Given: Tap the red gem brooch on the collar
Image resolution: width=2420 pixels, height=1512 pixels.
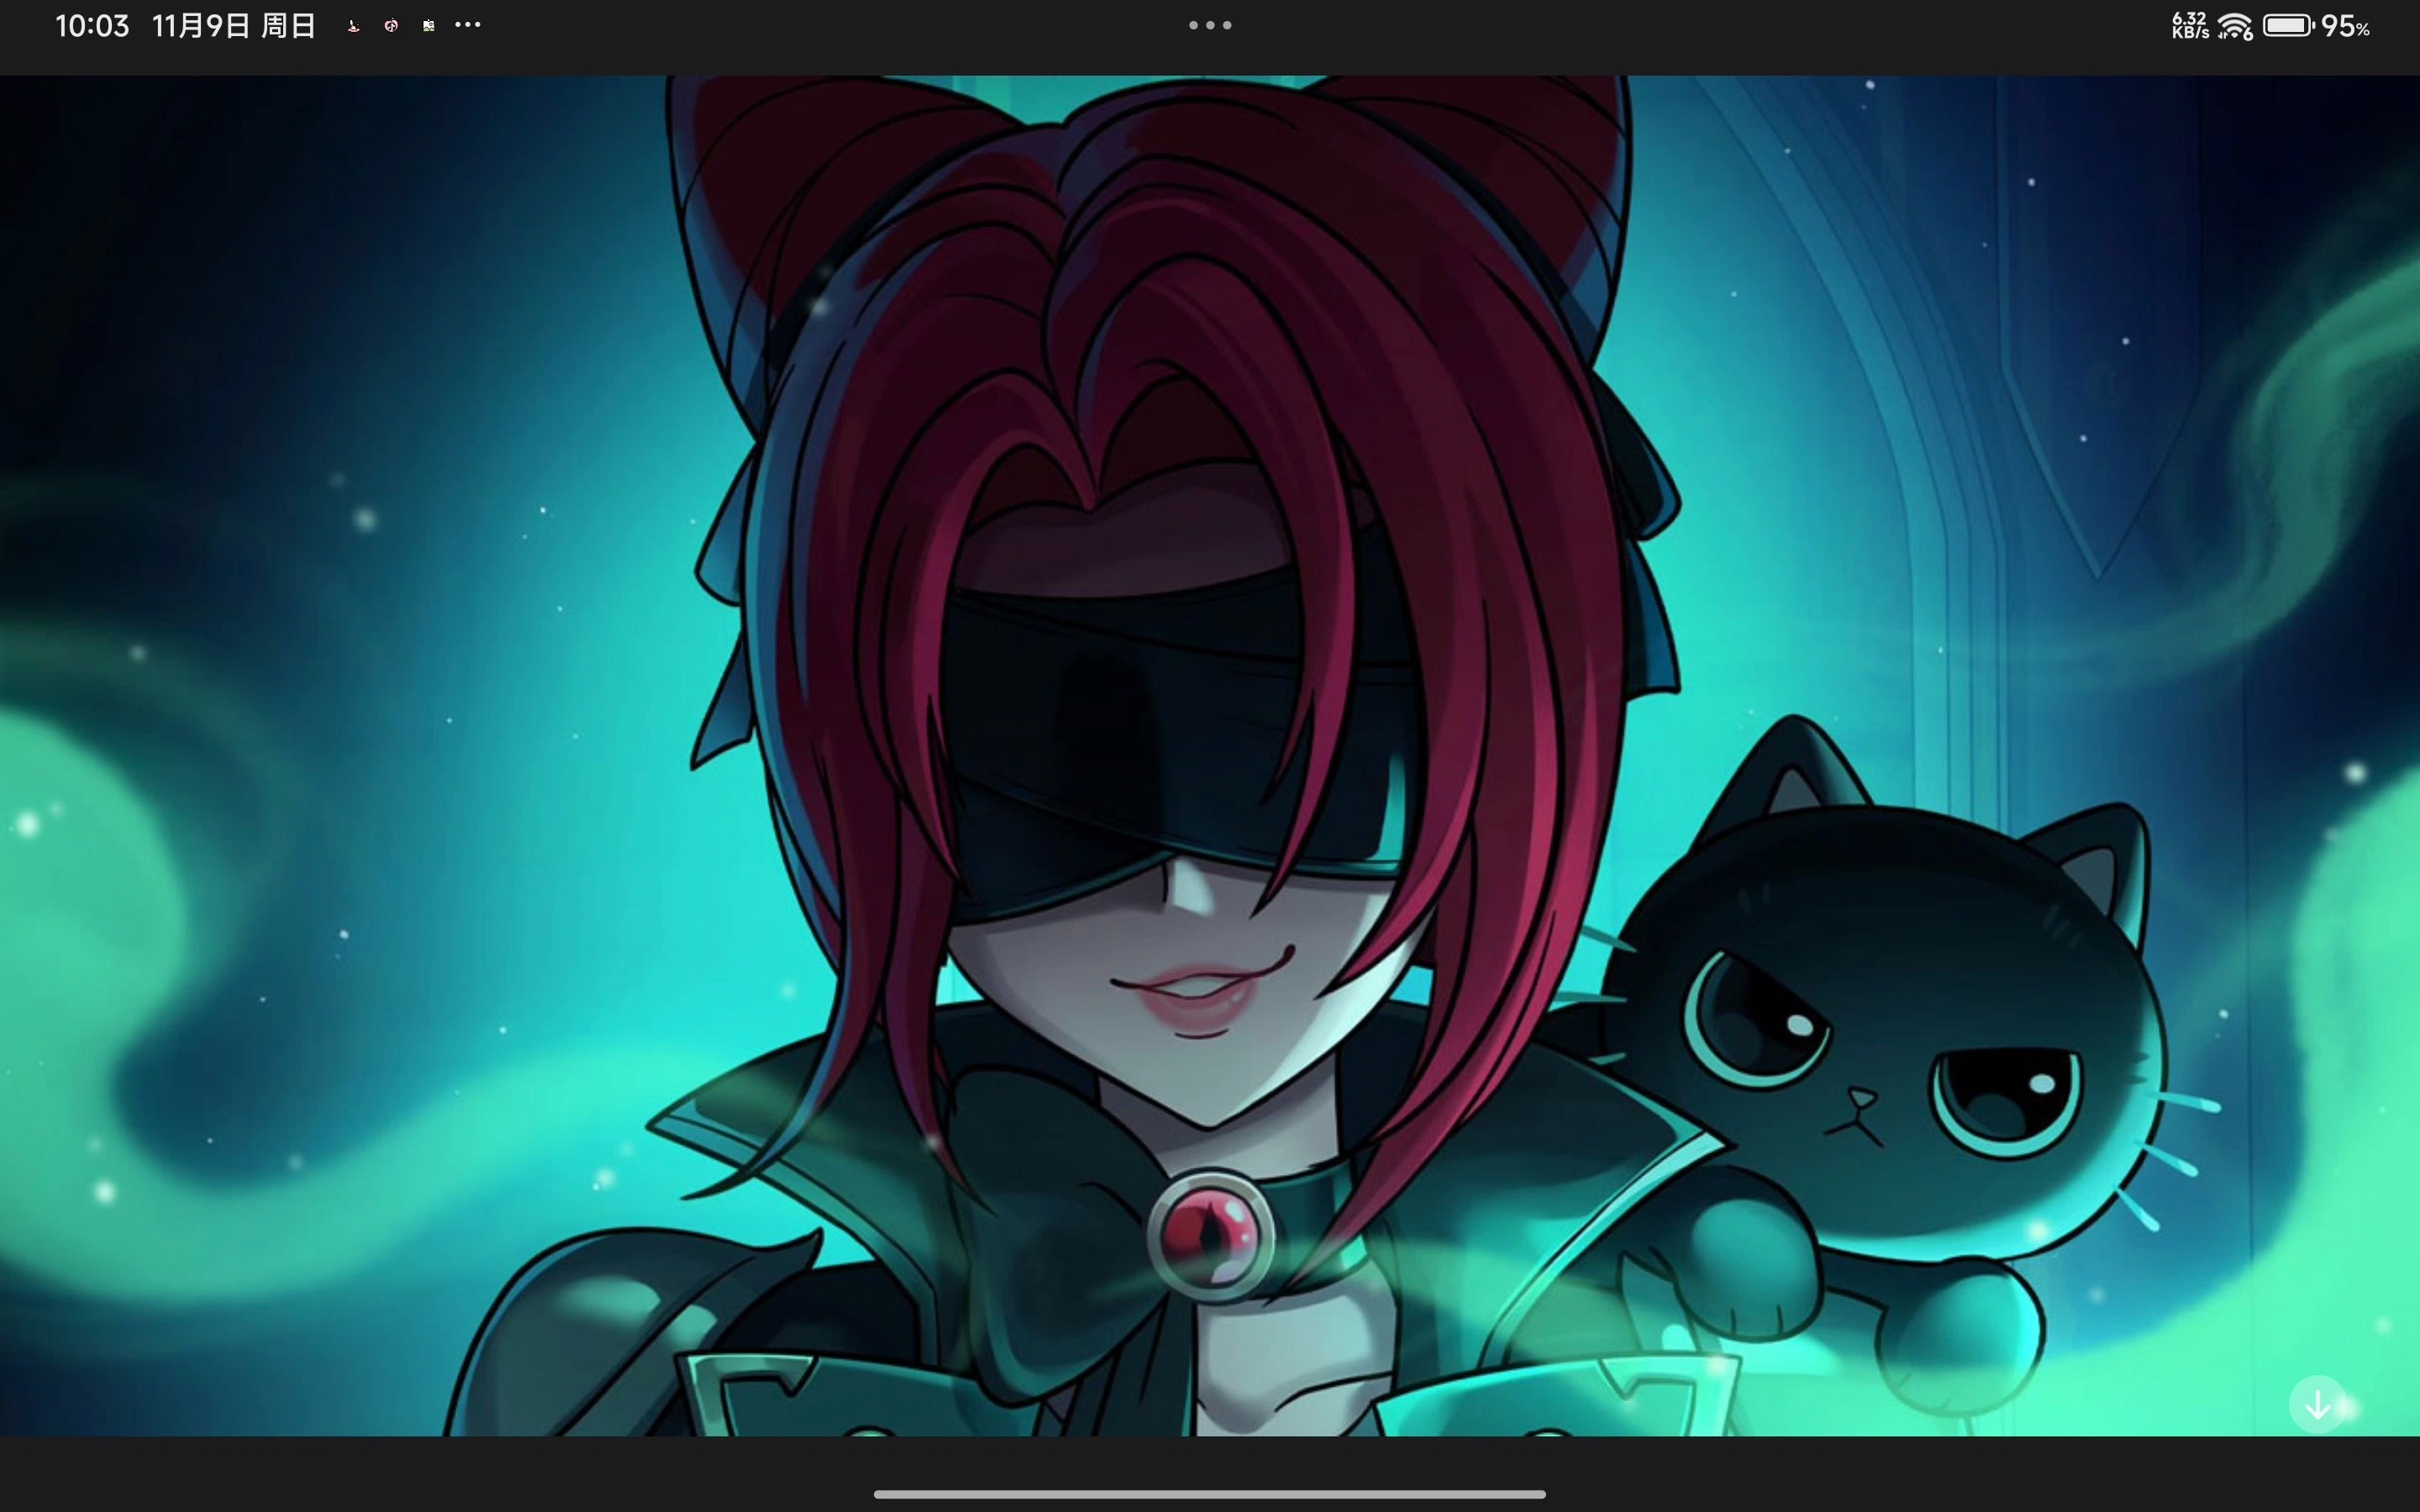Looking at the screenshot, I should click(x=1211, y=1236).
